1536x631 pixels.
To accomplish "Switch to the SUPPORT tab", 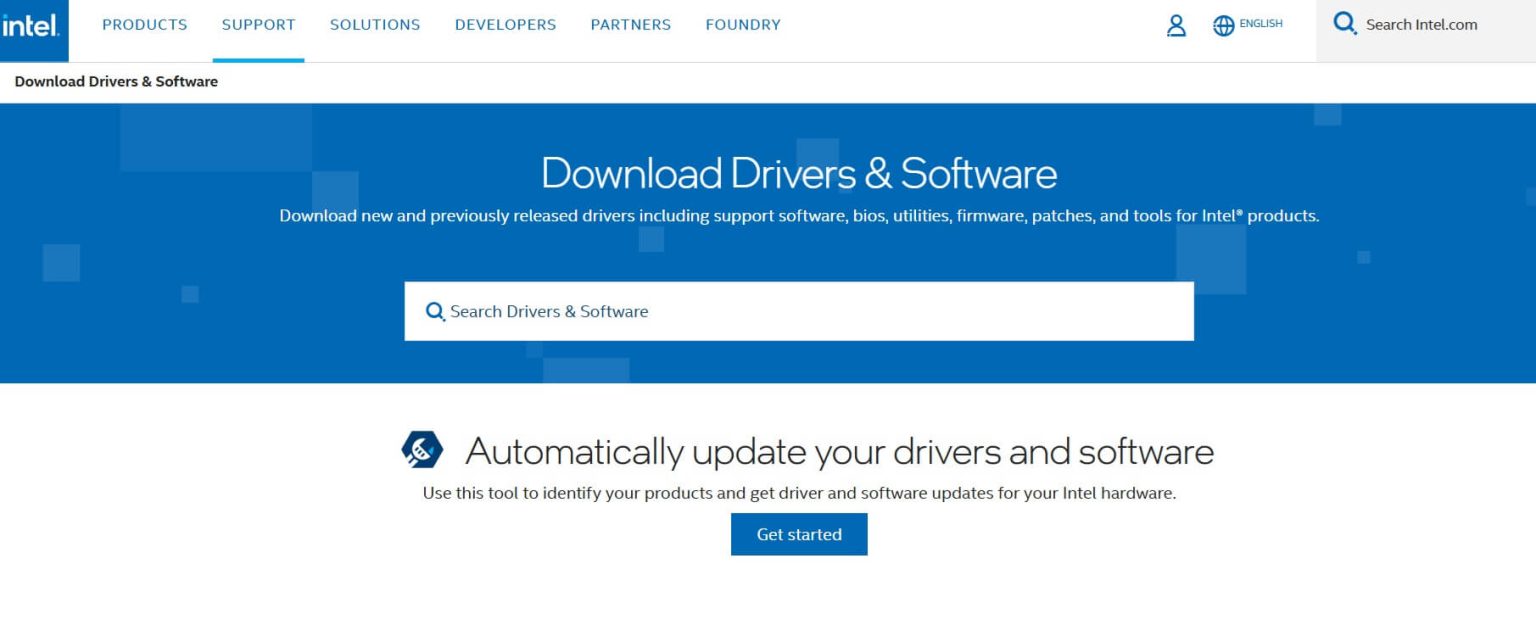I will (x=258, y=25).
